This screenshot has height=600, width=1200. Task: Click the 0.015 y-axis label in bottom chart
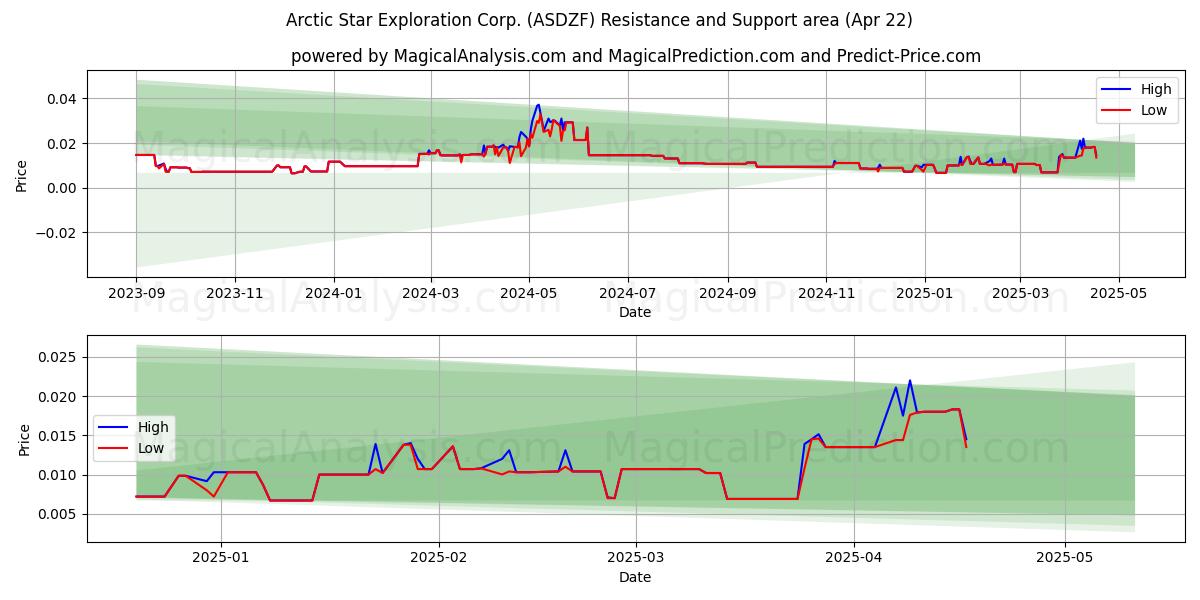pyautogui.click(x=58, y=436)
